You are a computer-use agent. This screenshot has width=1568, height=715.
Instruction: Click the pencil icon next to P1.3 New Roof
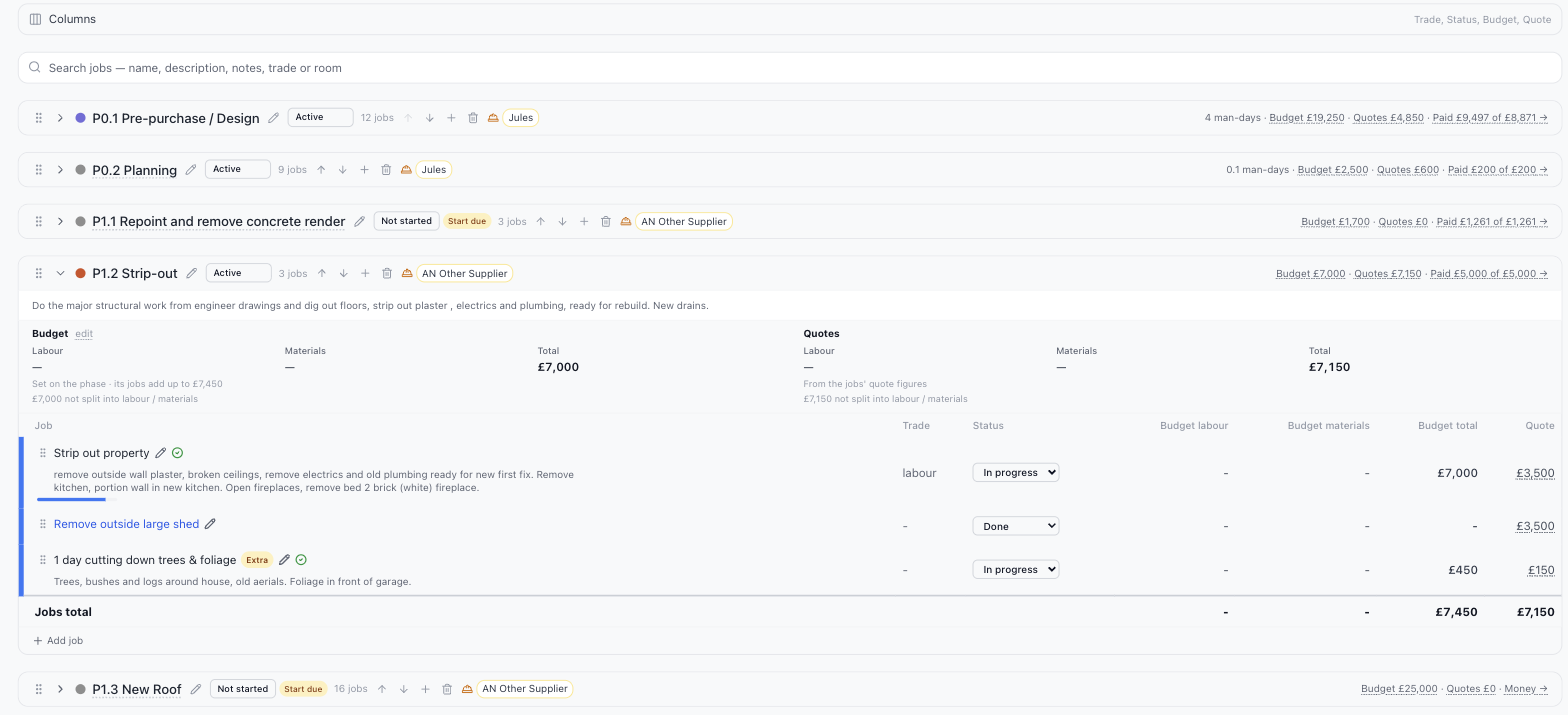196,689
